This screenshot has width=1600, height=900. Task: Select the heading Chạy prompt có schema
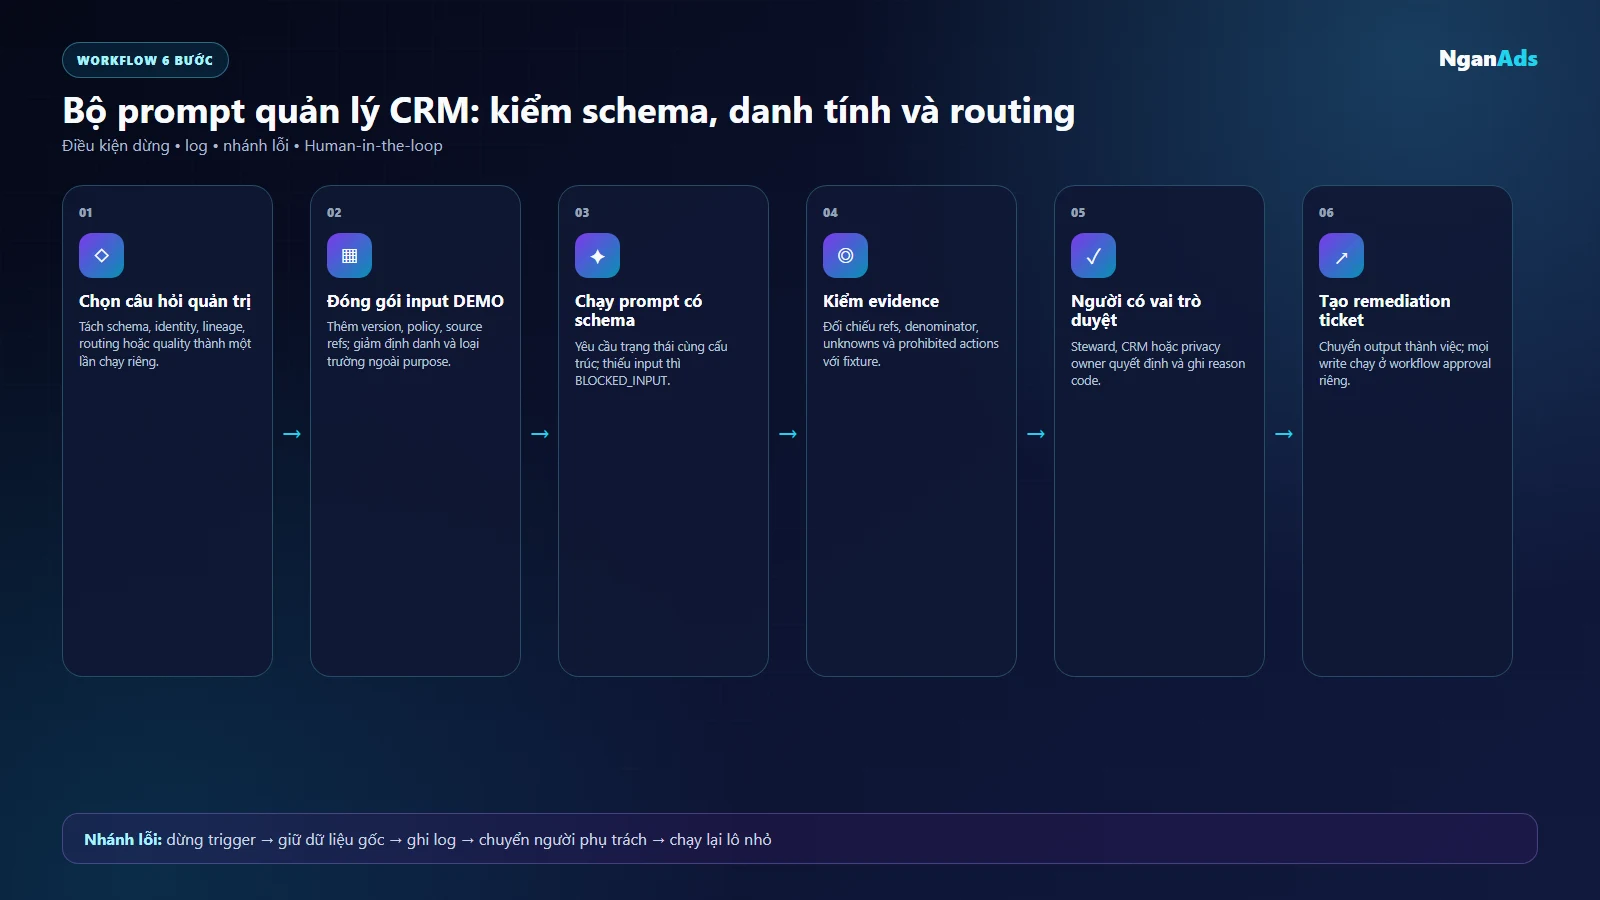pos(638,310)
